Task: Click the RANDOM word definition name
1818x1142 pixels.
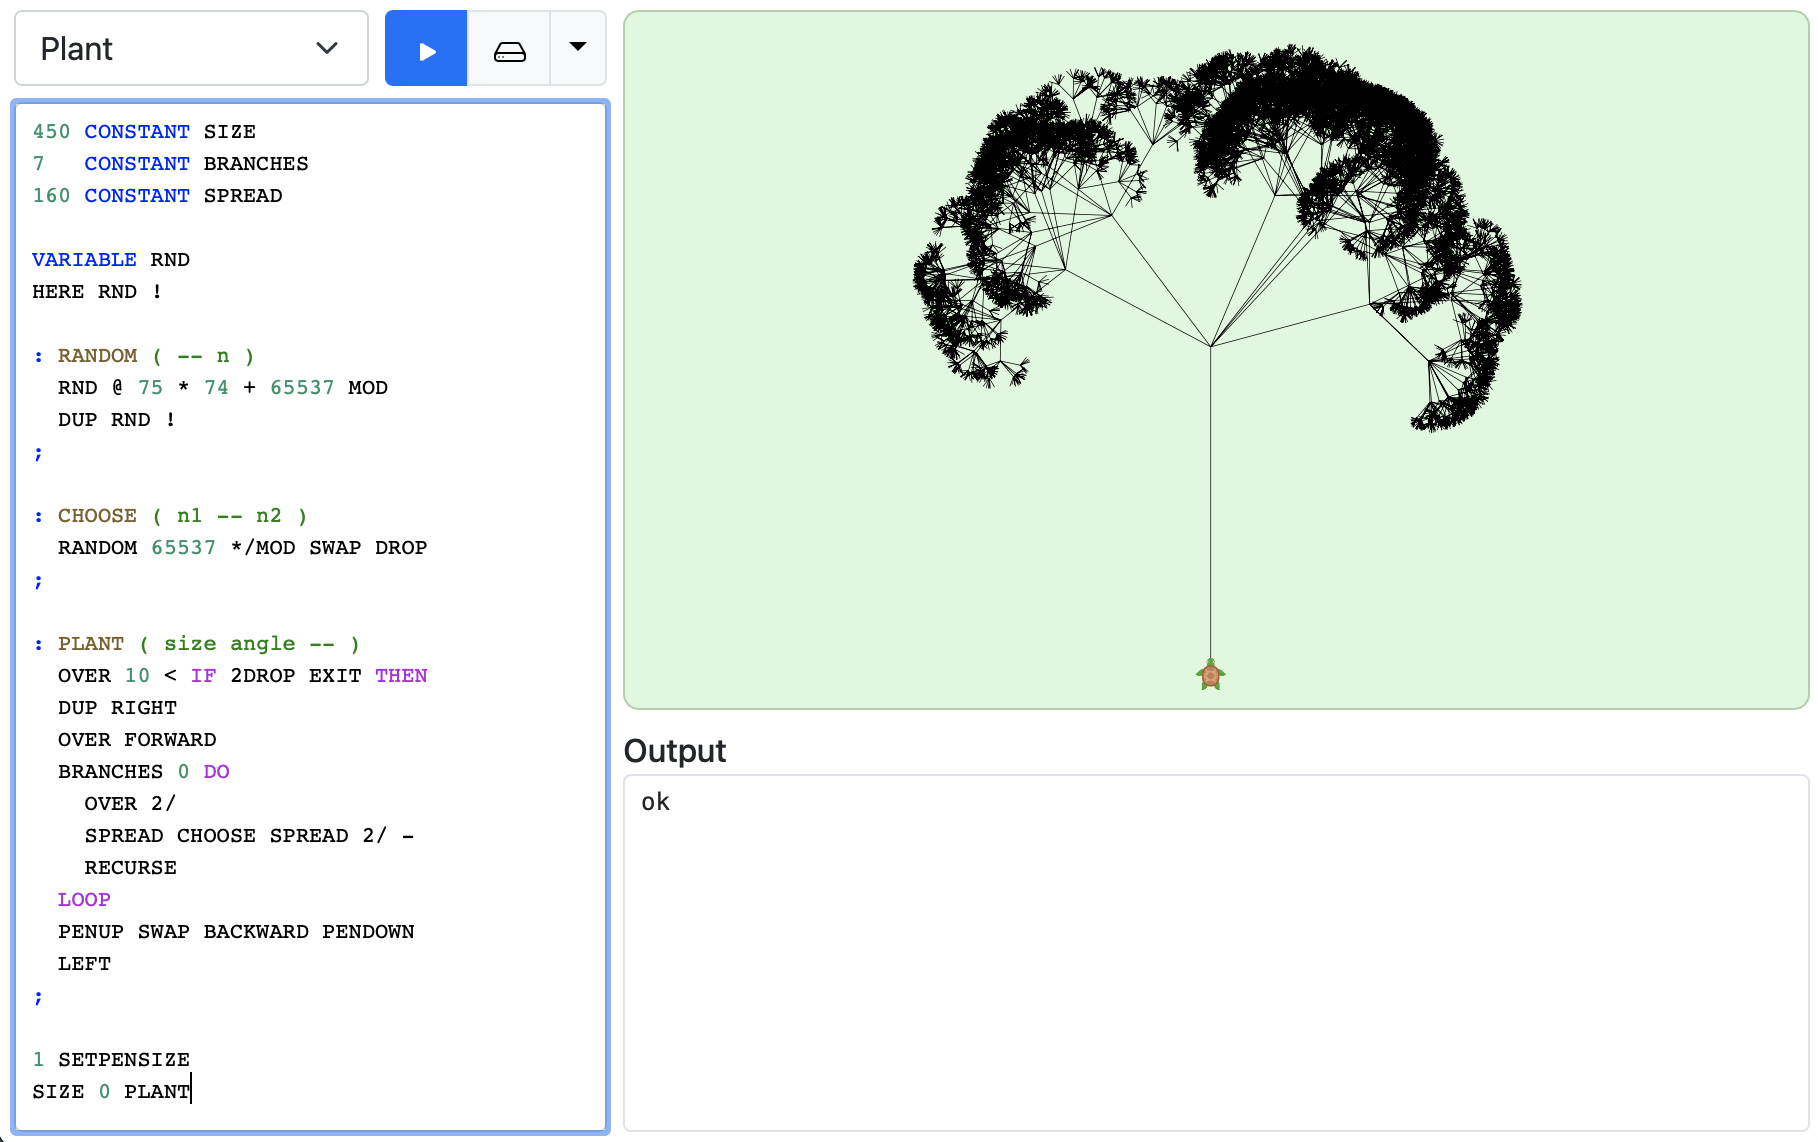Action: point(97,356)
